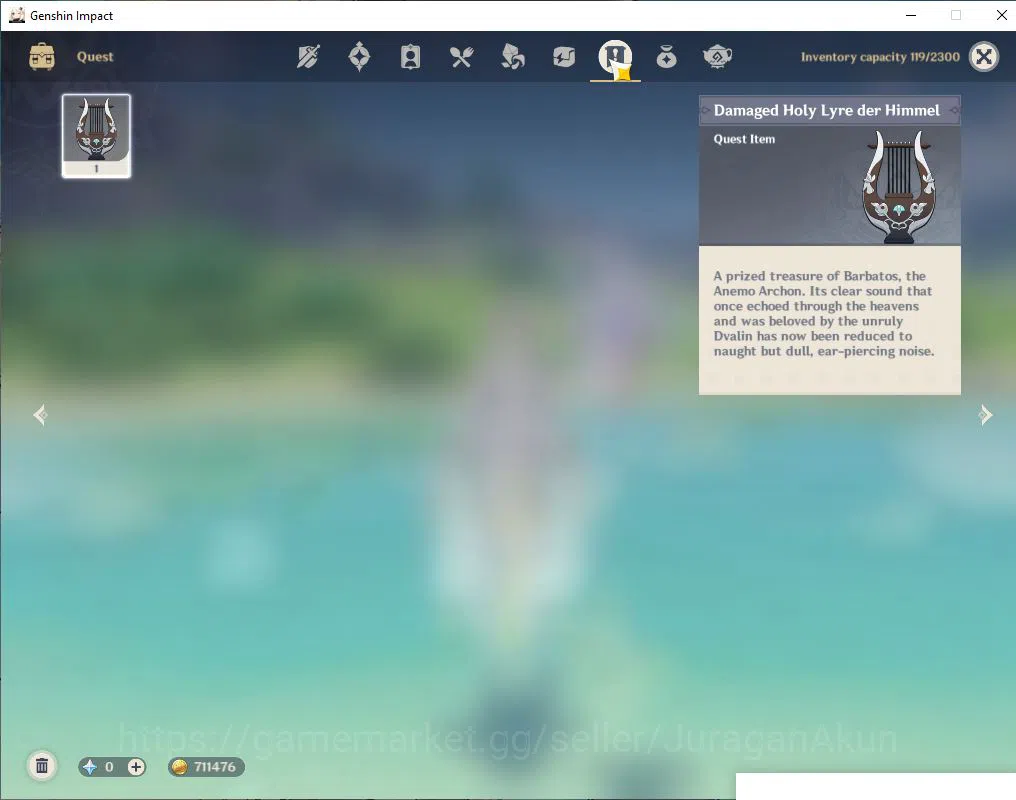Click the Mora coin balance 711476

(206, 767)
